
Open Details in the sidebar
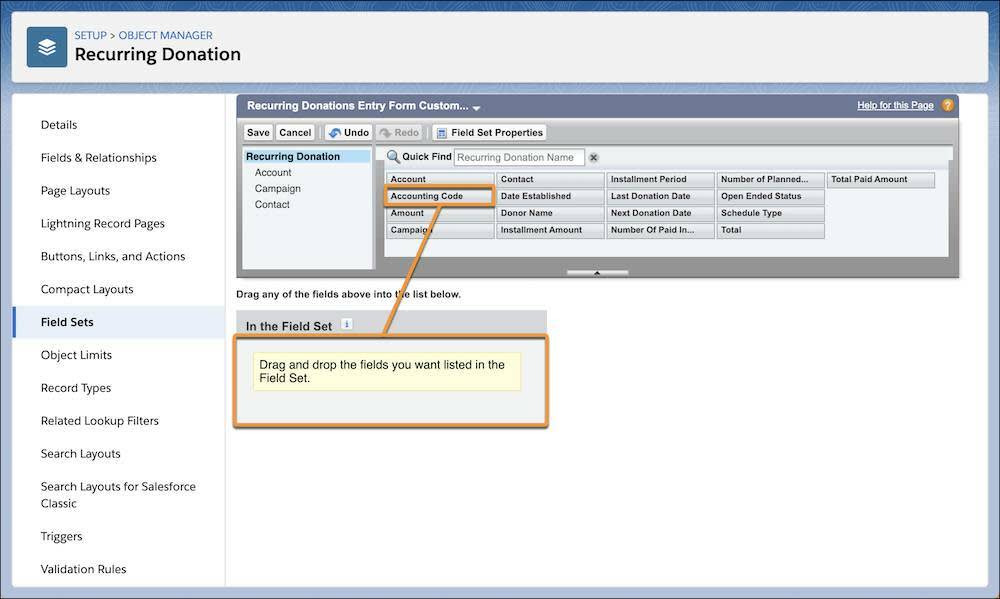[x=59, y=125]
